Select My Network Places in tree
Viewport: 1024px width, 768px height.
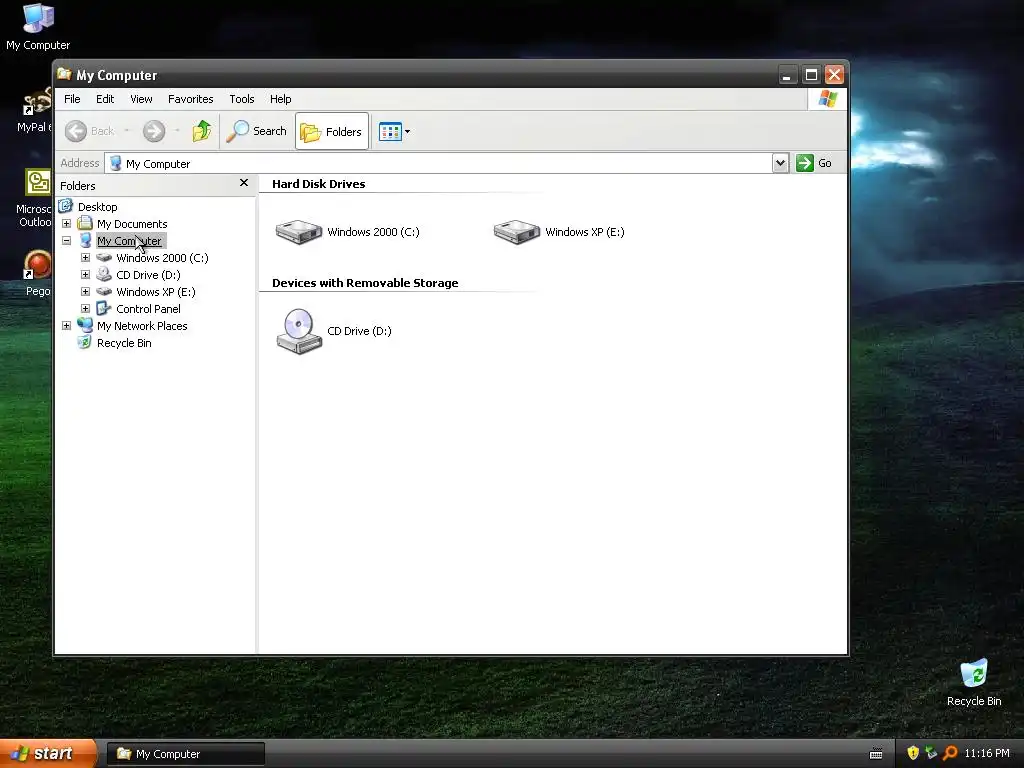coord(142,326)
